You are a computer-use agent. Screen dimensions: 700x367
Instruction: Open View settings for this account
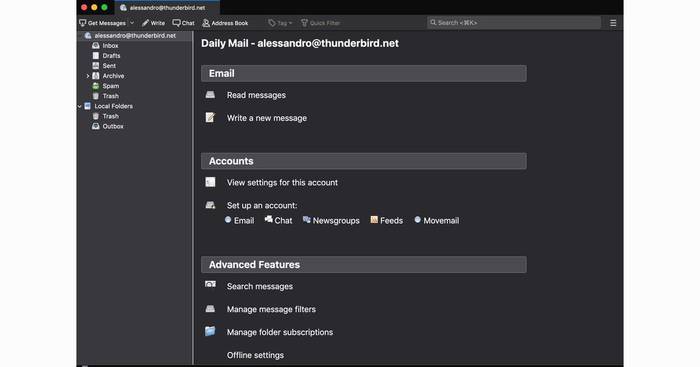click(282, 183)
